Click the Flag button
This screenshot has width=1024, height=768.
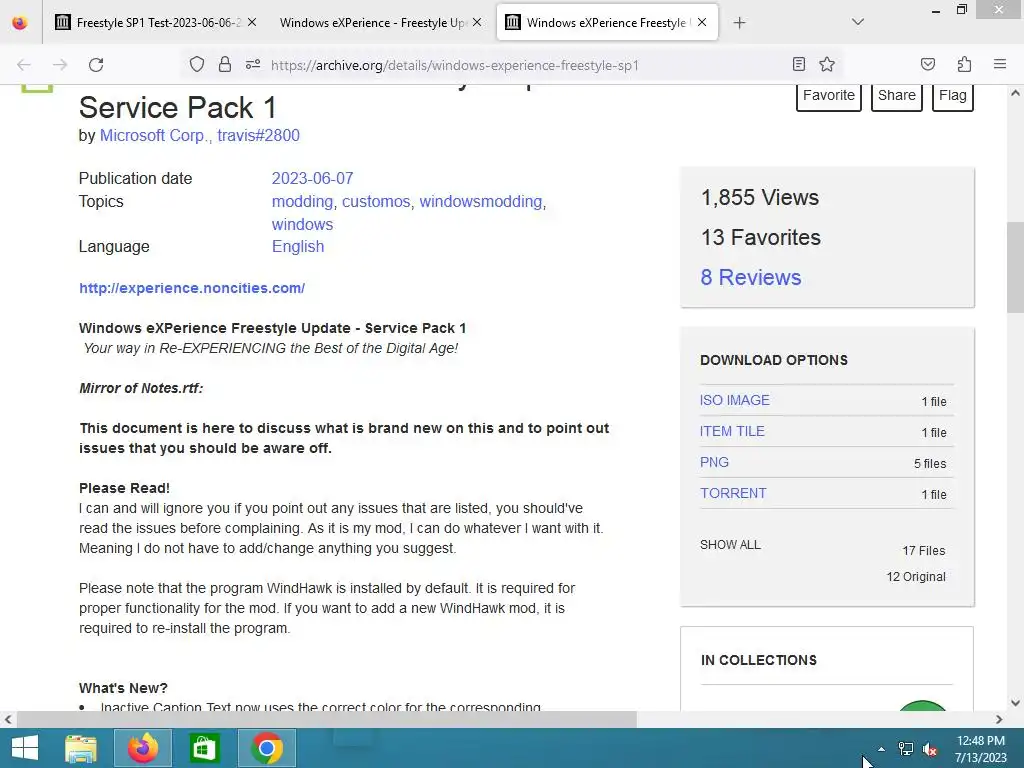(953, 96)
